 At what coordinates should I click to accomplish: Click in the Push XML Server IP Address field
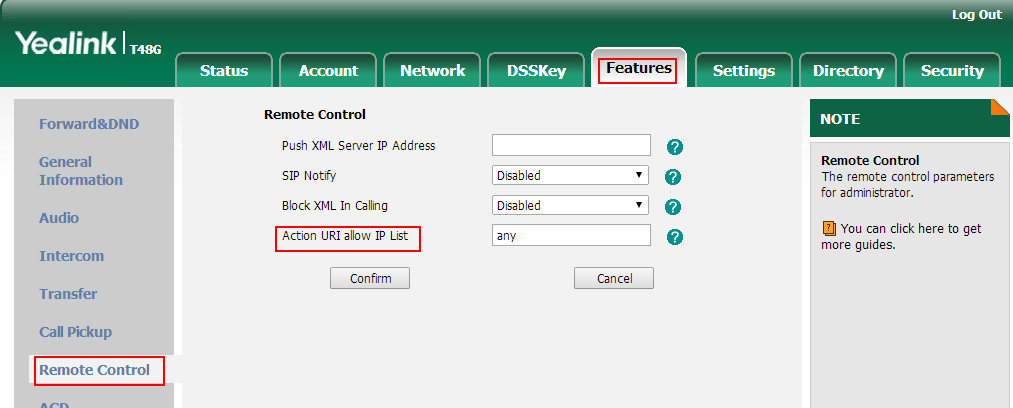click(x=571, y=145)
